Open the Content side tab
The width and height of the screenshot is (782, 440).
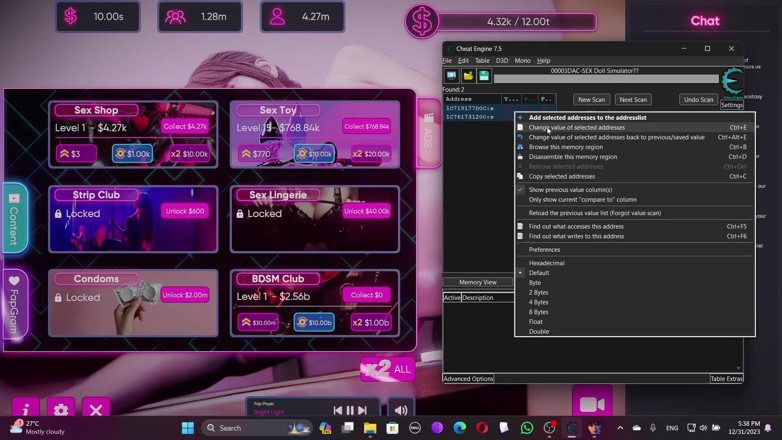(x=15, y=219)
